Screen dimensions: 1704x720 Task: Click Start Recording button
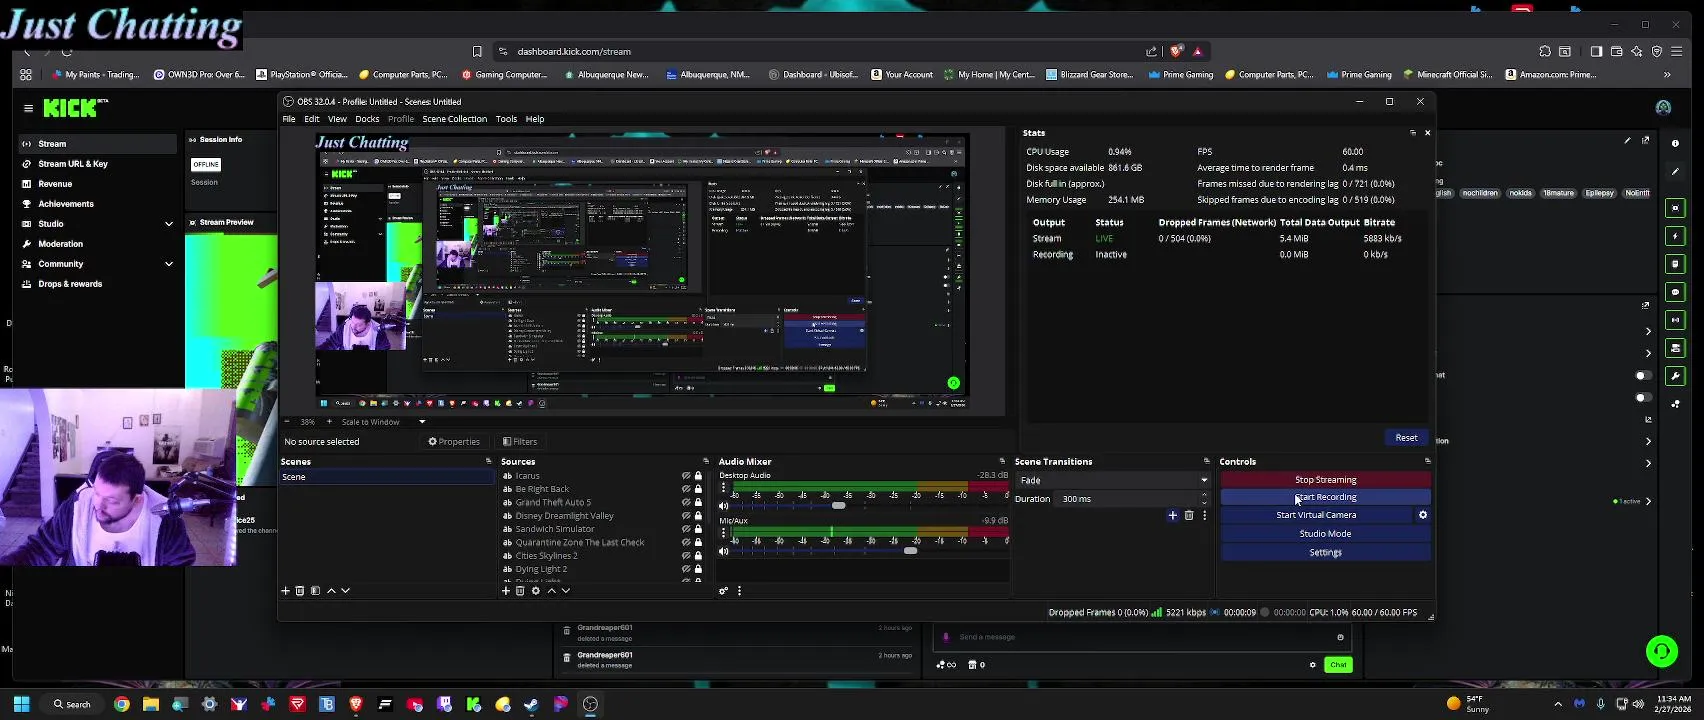tap(1325, 497)
